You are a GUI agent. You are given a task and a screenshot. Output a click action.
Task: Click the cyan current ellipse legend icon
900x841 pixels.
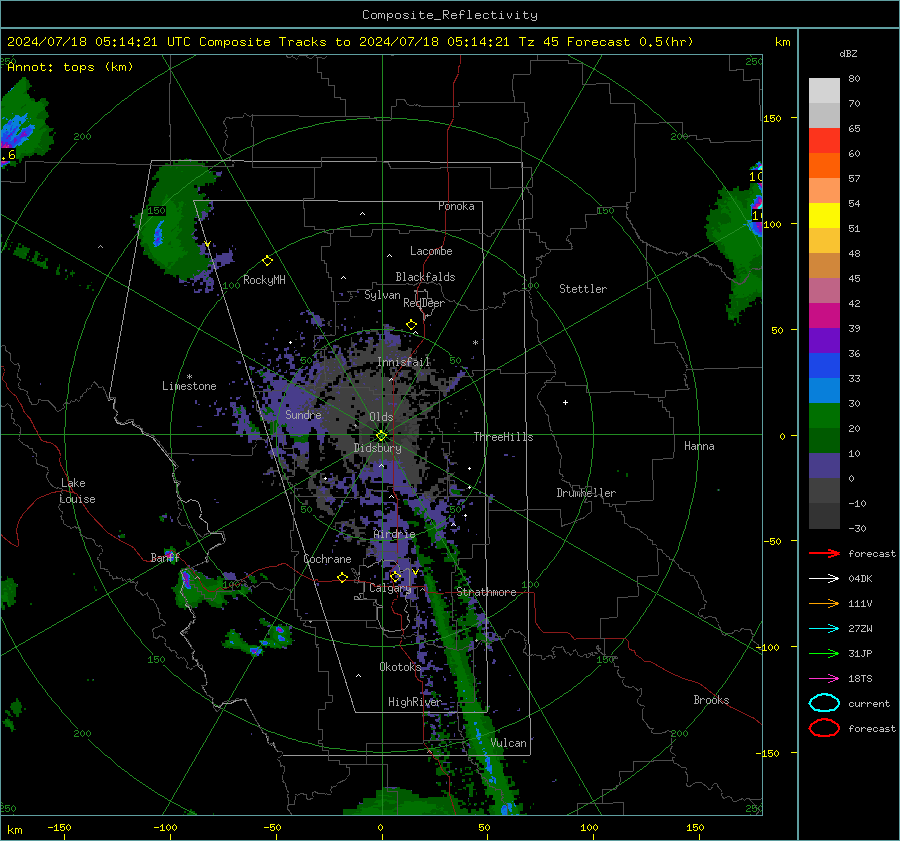coord(824,703)
